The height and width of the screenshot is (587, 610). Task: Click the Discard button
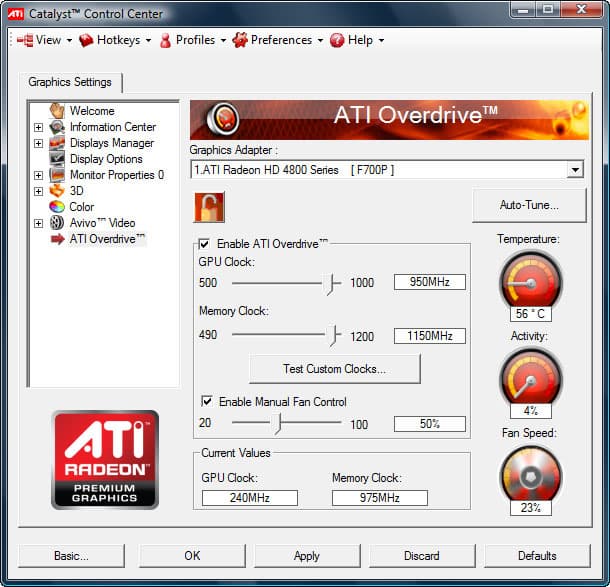tap(422, 555)
